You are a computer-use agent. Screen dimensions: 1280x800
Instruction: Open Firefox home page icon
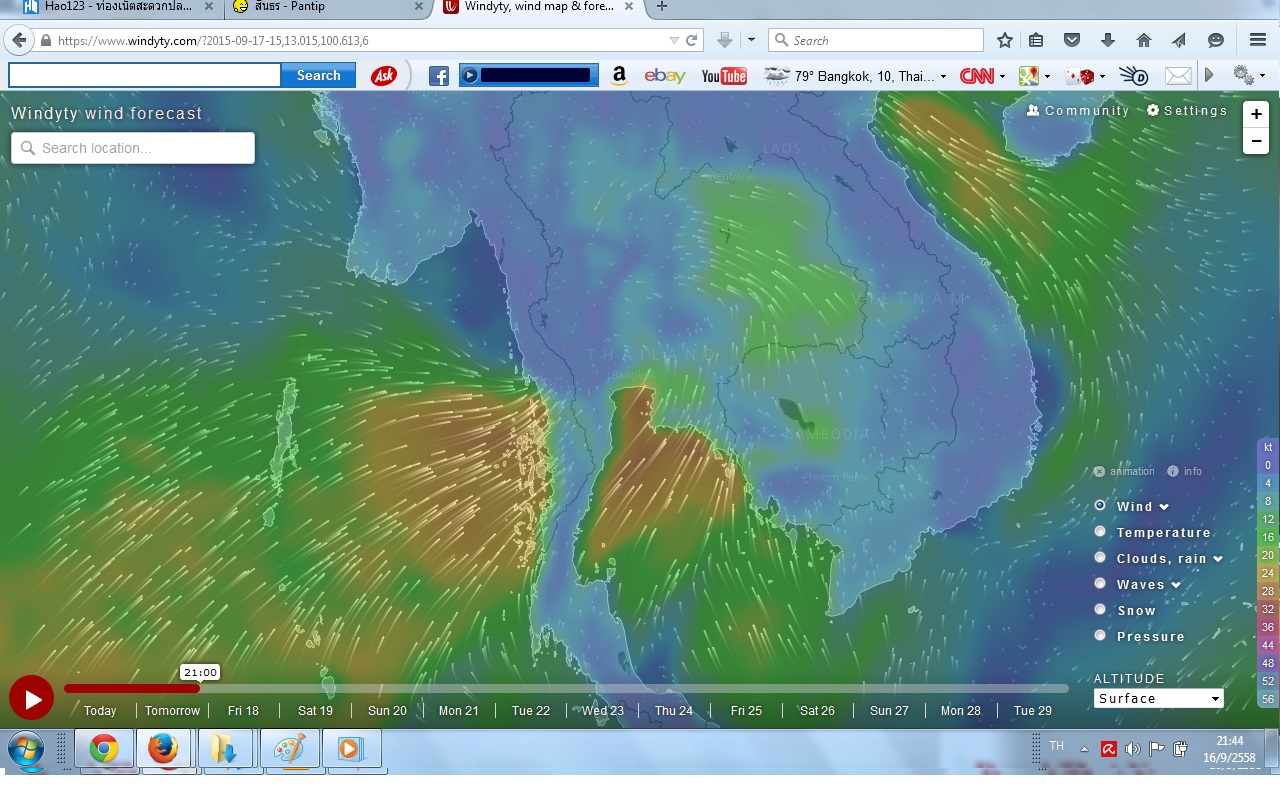[x=1144, y=40]
